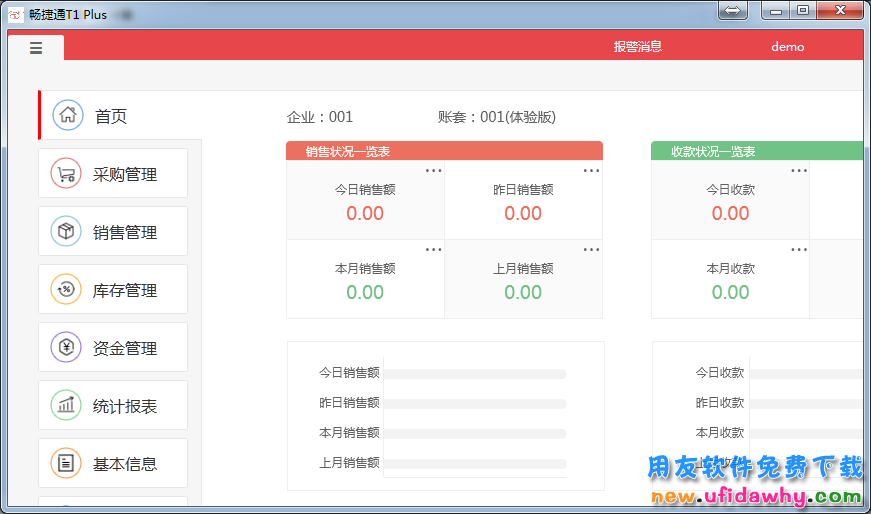Click the hamburger menu icon

(x=36, y=48)
